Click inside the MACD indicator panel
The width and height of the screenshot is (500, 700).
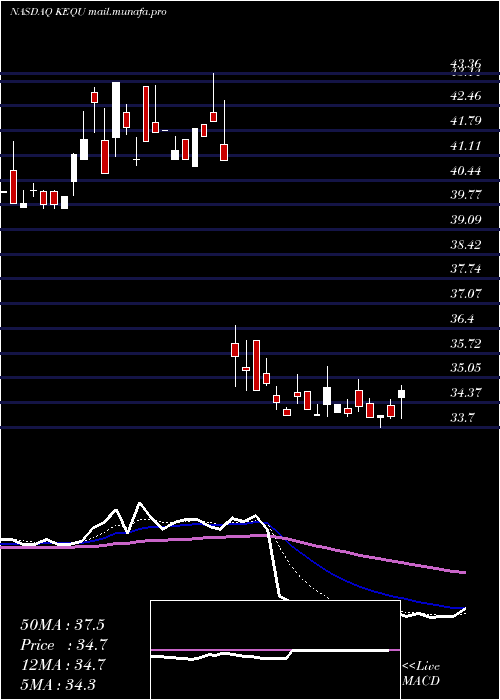coord(275,650)
